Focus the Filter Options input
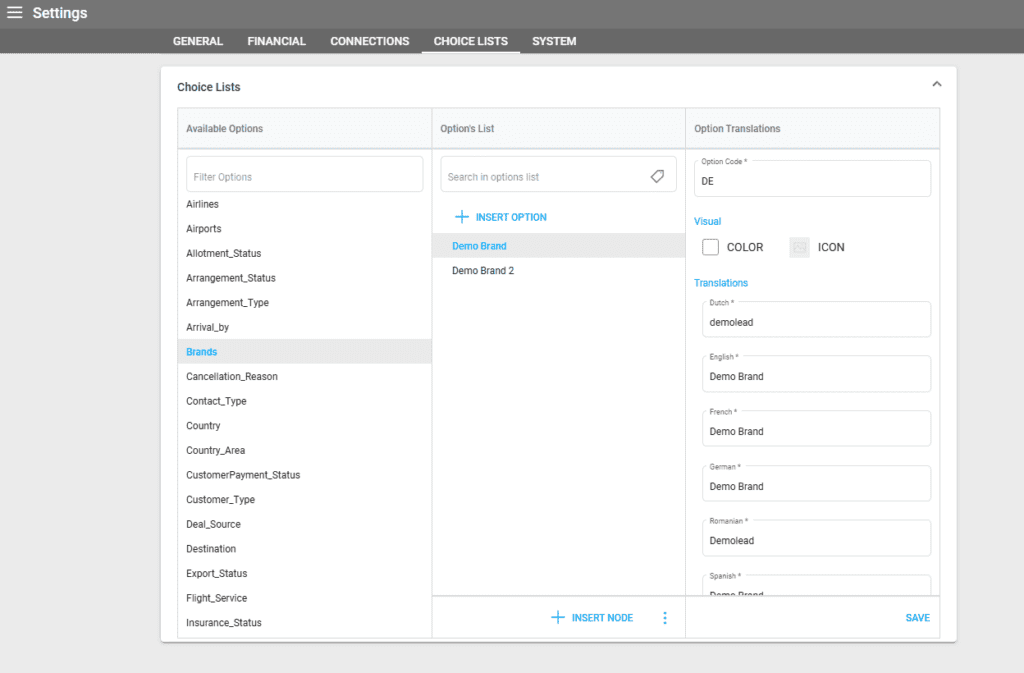The image size is (1024, 673). click(304, 177)
